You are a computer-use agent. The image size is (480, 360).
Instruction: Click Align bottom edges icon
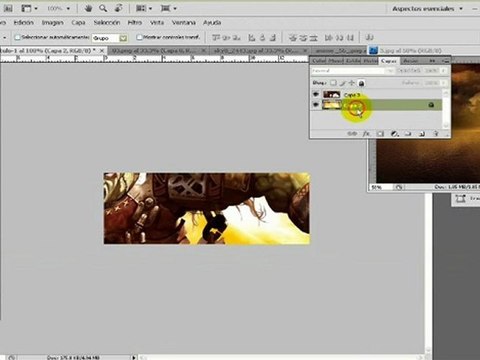pos(236,38)
